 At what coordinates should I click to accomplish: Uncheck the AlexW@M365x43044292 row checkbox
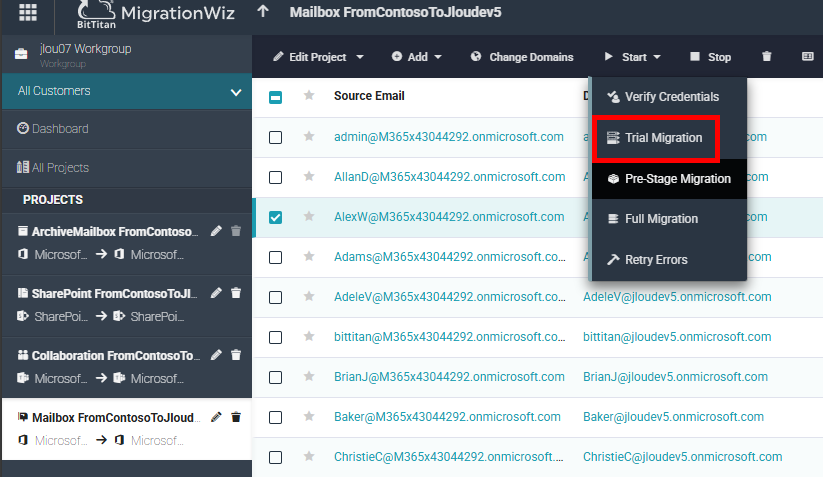[276, 217]
